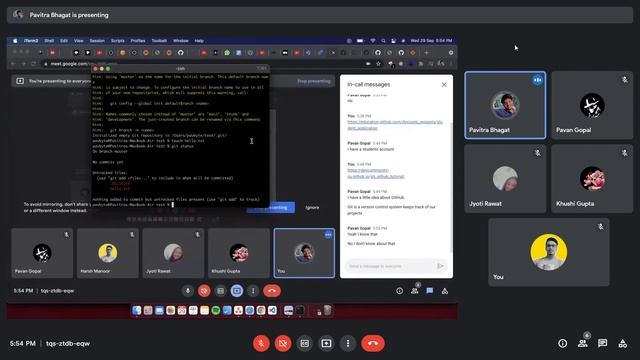Open More options in the bottom call bar

pyautogui.click(x=348, y=343)
